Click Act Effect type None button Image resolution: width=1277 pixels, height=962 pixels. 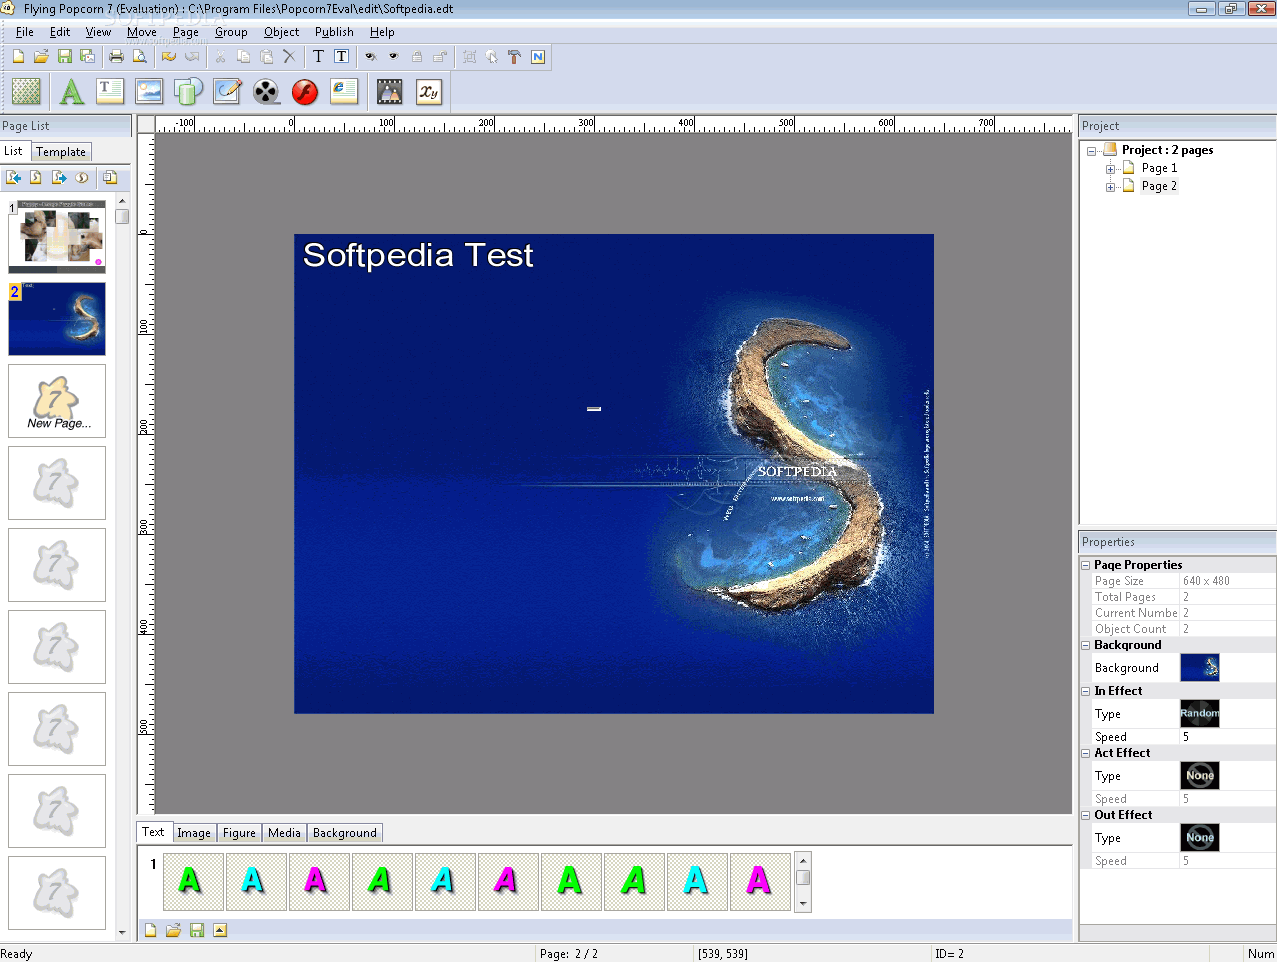(x=1199, y=775)
